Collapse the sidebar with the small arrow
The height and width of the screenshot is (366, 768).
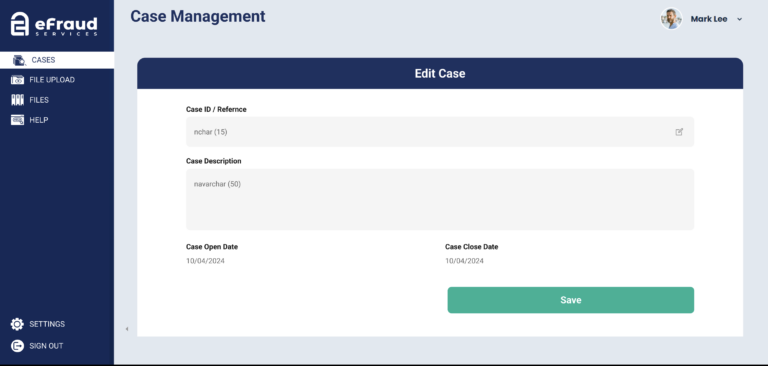point(127,329)
